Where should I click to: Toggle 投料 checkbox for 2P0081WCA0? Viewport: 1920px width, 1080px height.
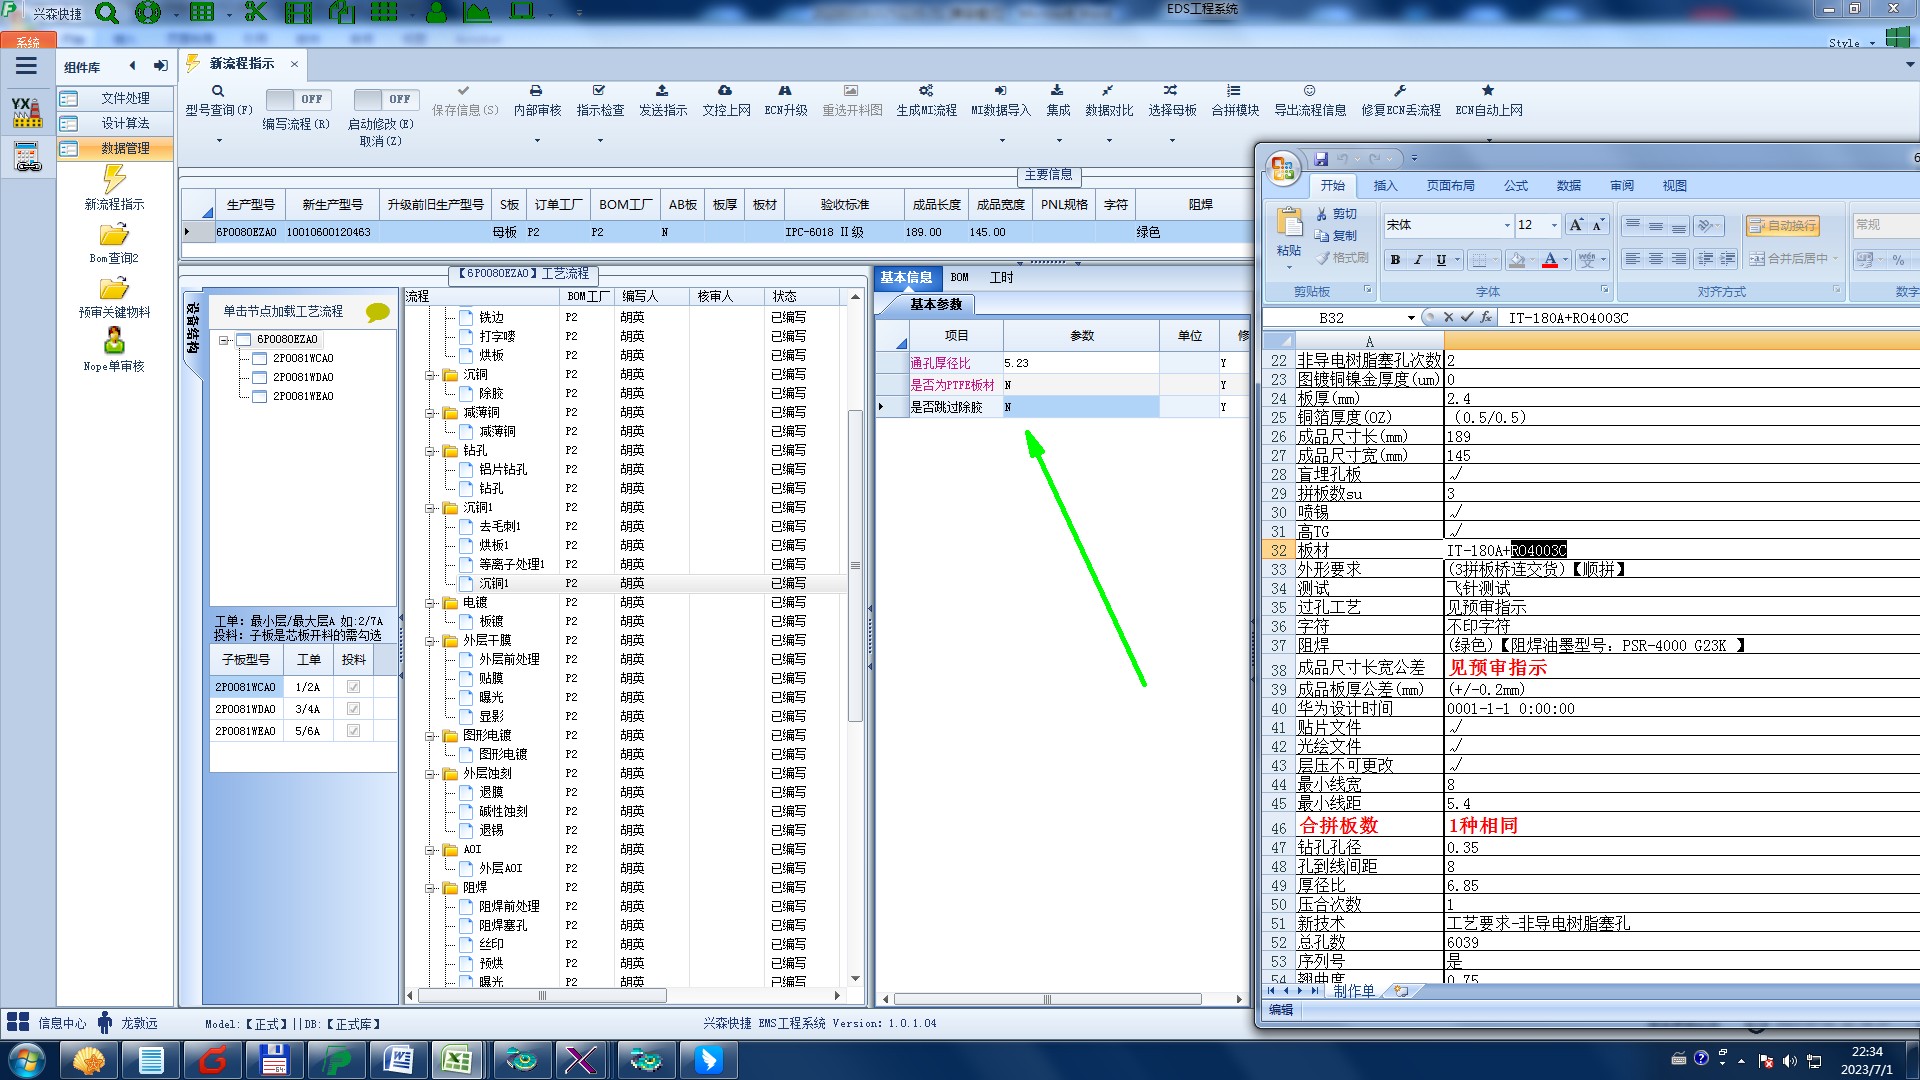353,687
